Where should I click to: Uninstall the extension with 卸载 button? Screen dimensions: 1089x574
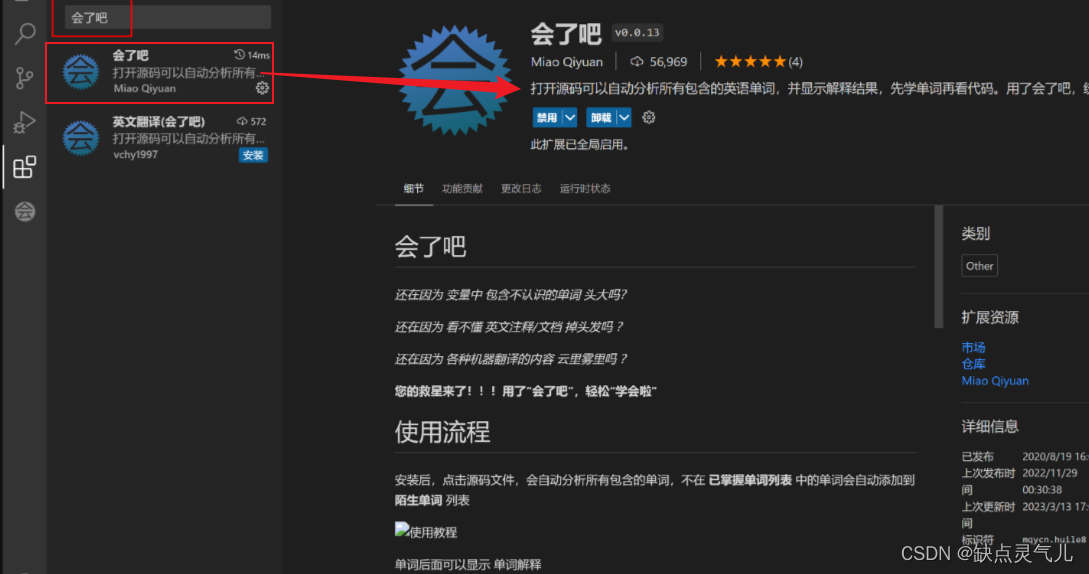point(601,117)
